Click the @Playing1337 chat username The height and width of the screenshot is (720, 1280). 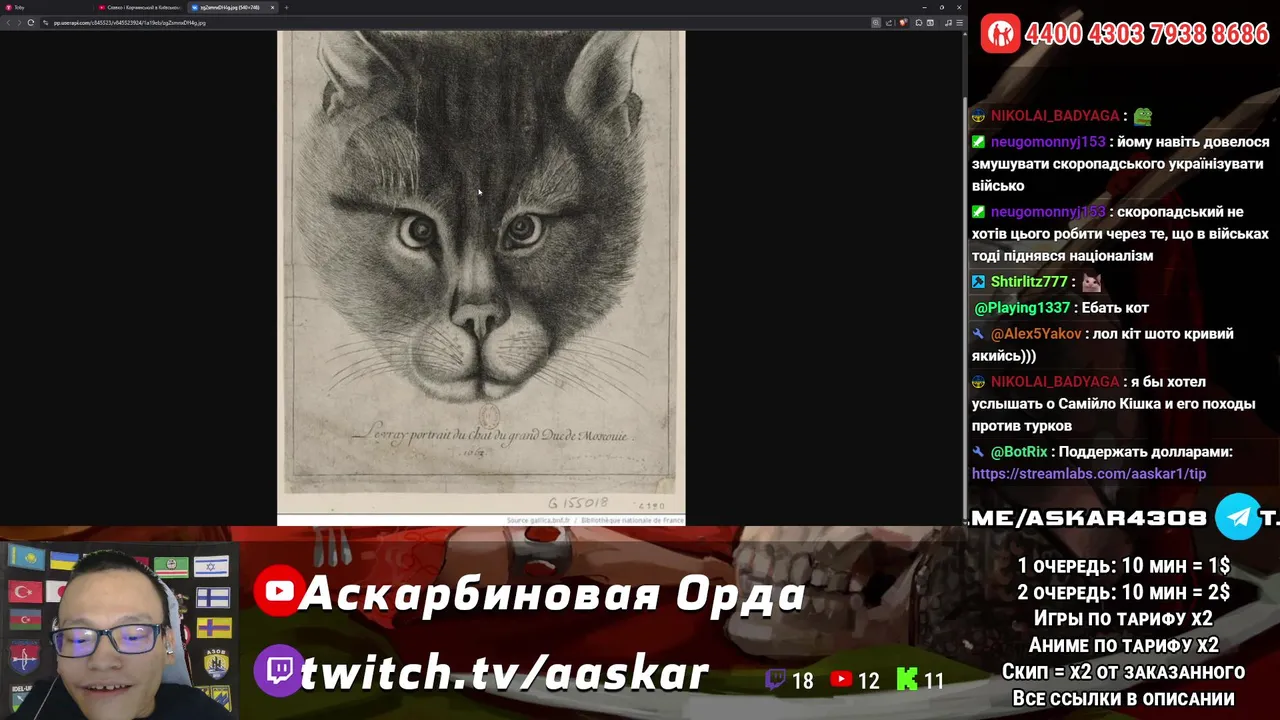(x=1022, y=308)
